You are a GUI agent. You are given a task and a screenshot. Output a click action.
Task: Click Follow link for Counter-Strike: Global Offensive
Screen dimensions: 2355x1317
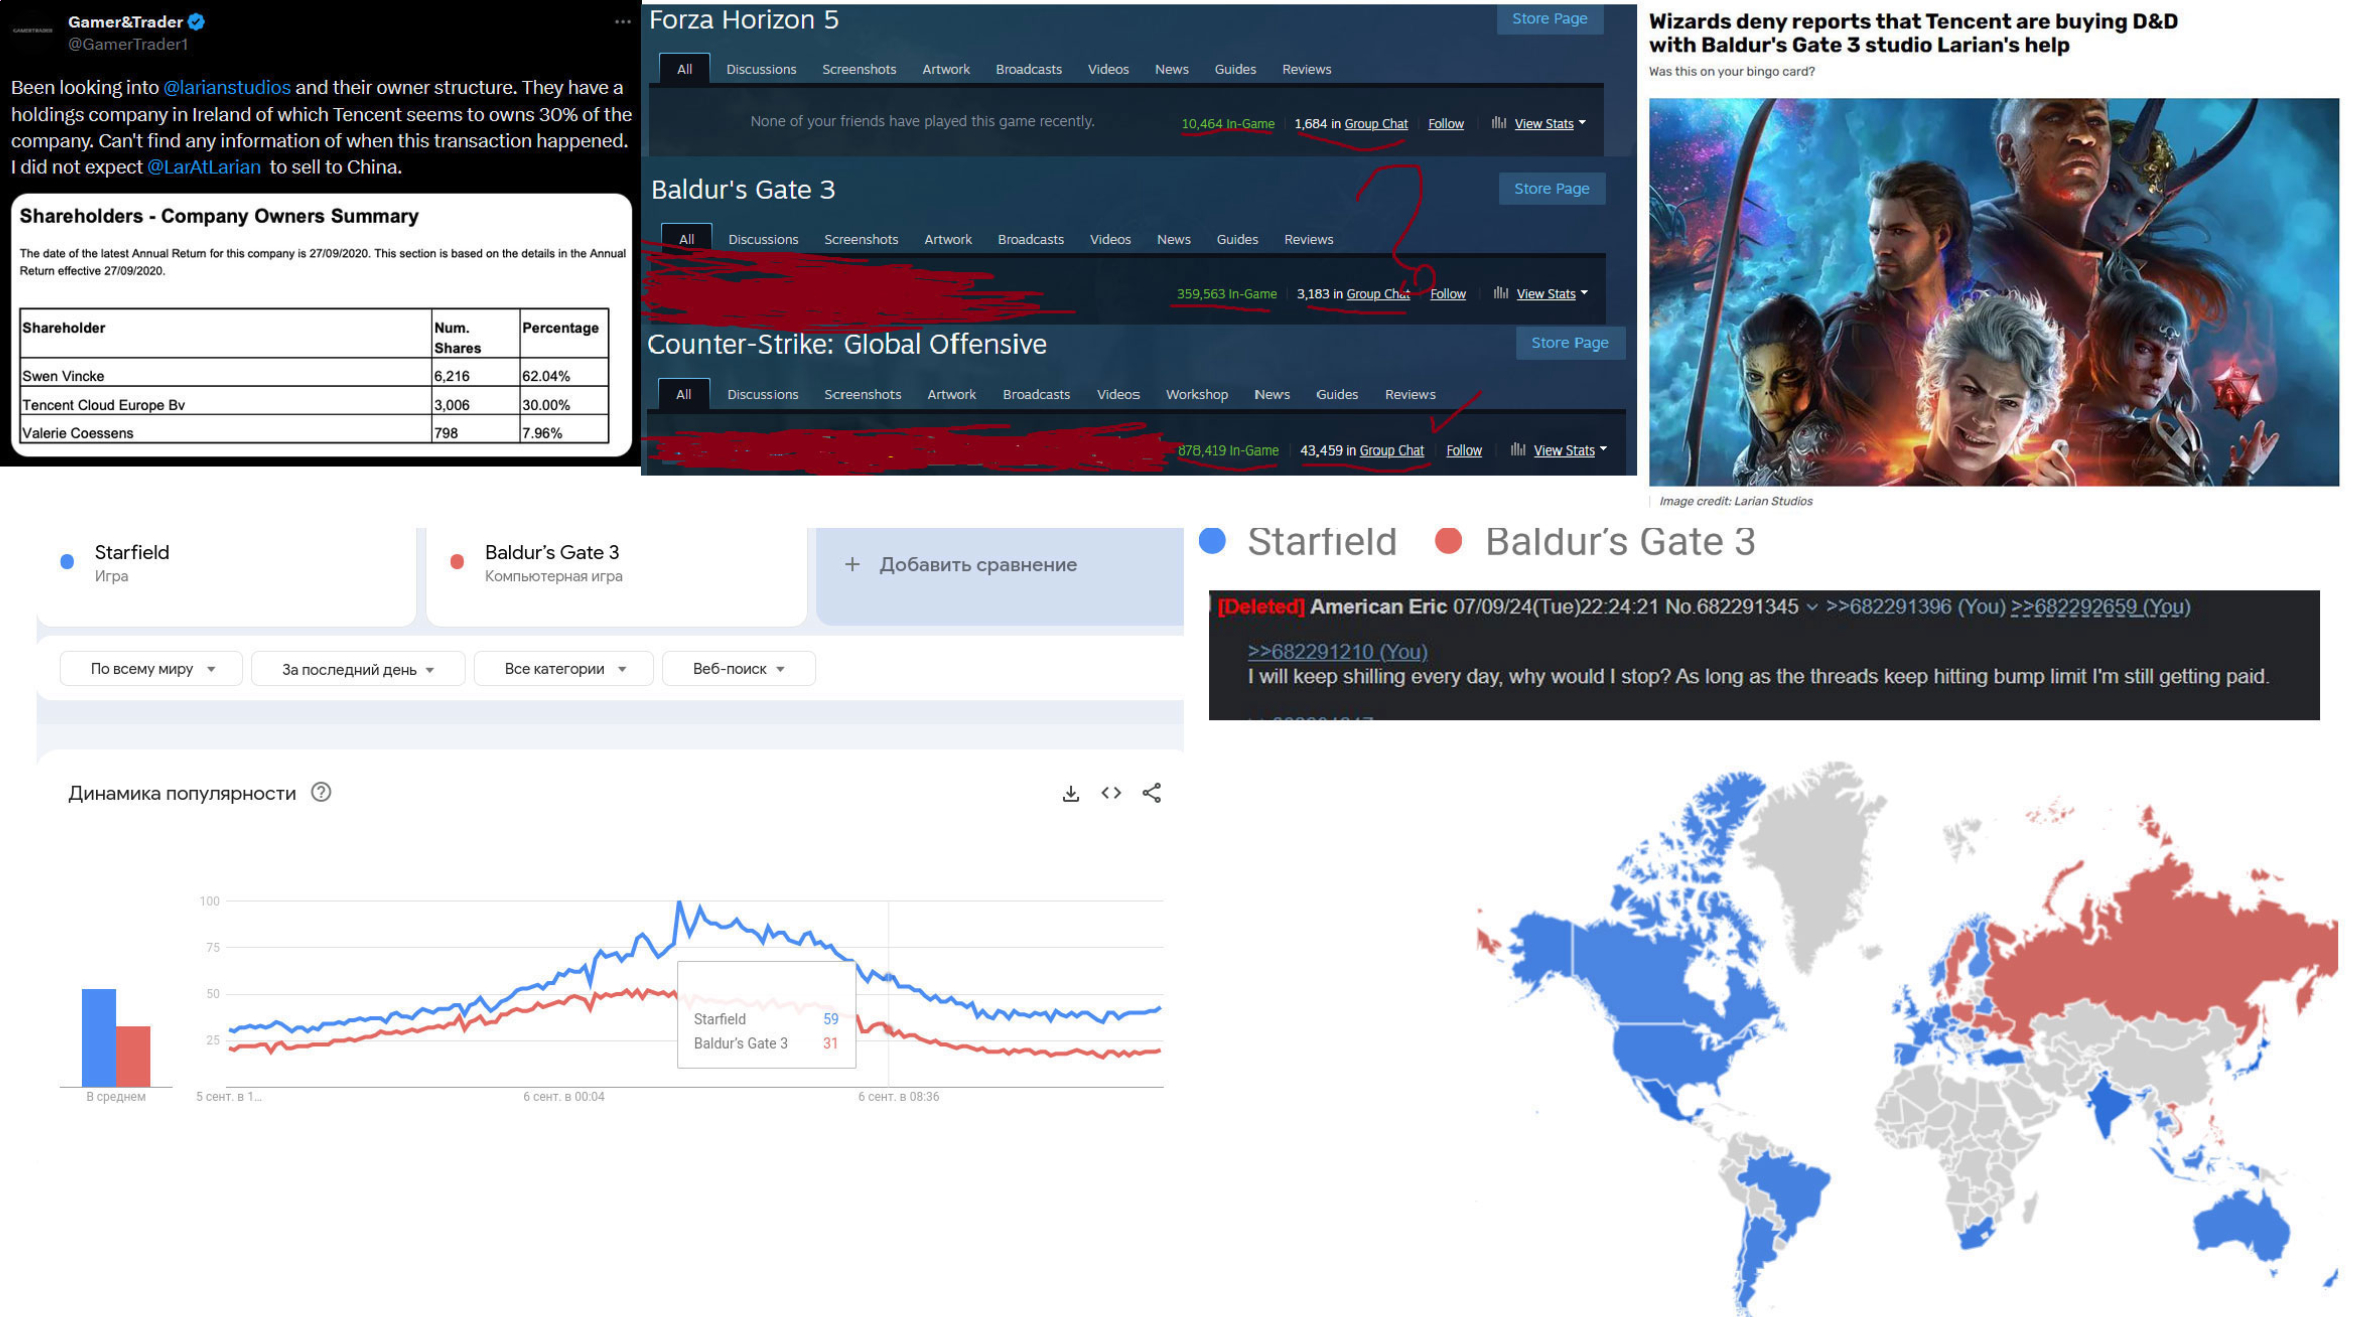click(1463, 451)
